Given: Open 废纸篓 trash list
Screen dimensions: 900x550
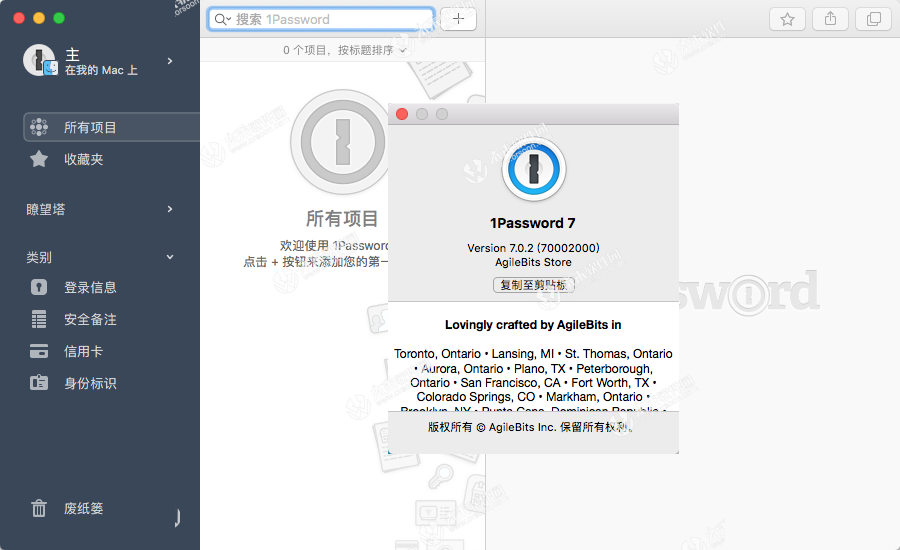Looking at the screenshot, I should click(84, 508).
